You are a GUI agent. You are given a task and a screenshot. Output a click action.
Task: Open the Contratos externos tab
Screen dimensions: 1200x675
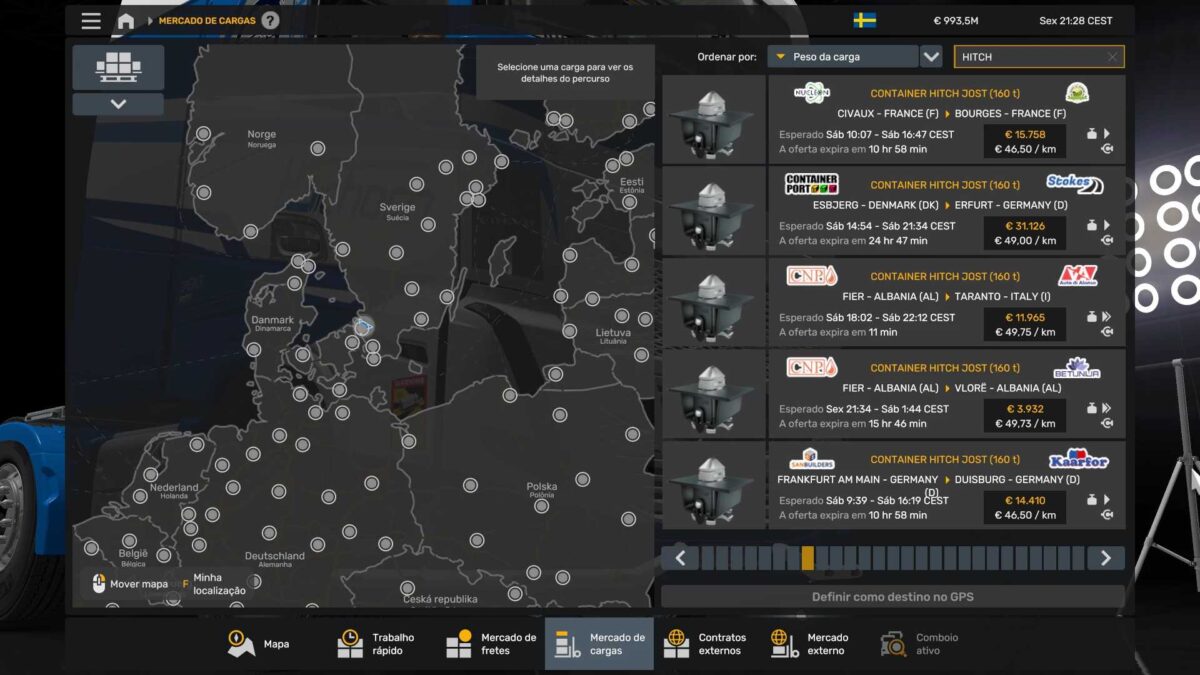[706, 644]
